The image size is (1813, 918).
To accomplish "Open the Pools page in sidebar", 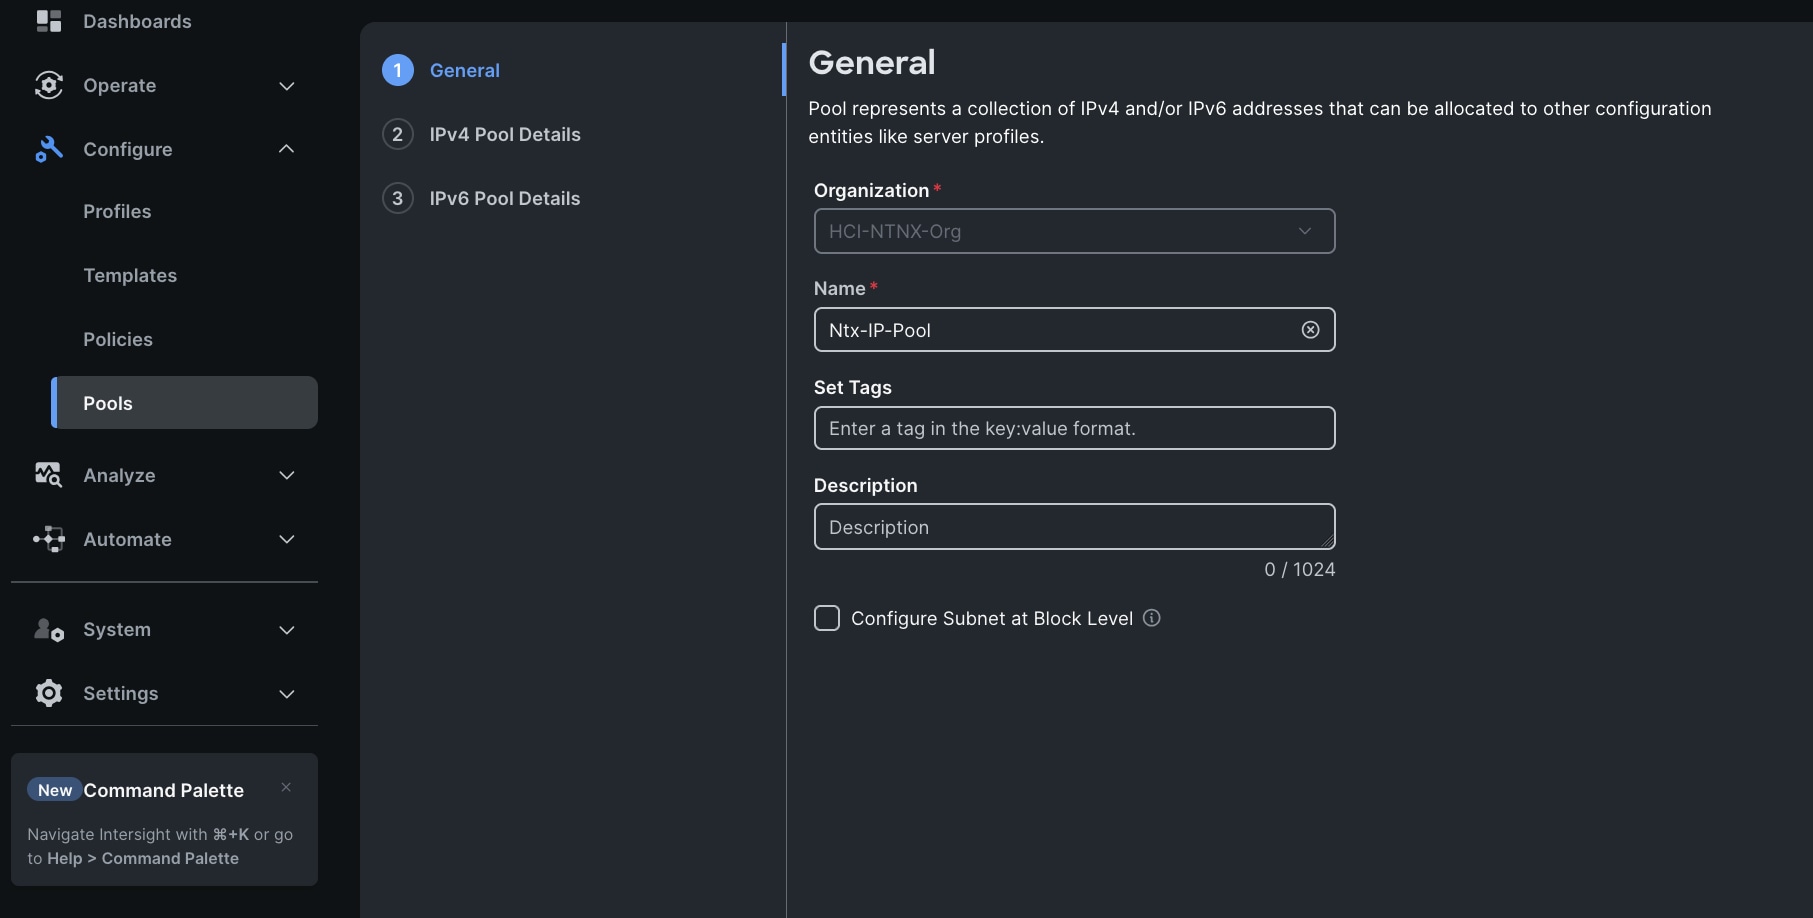I will (x=107, y=403).
